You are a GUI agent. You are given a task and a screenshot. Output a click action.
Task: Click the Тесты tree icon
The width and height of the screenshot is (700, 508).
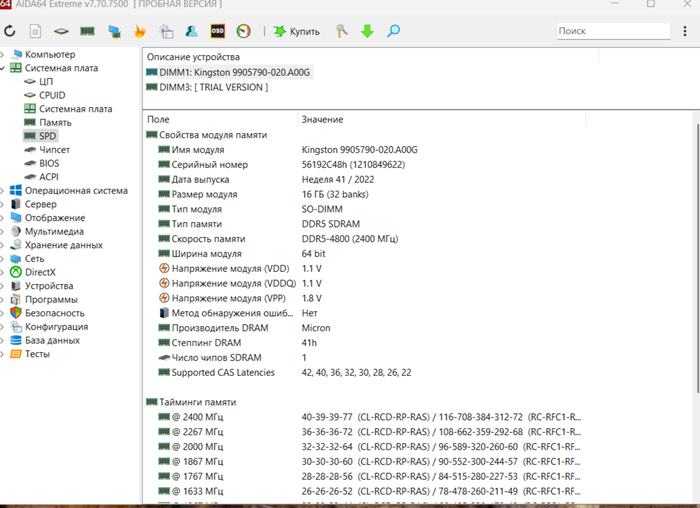pyautogui.click(x=16, y=354)
